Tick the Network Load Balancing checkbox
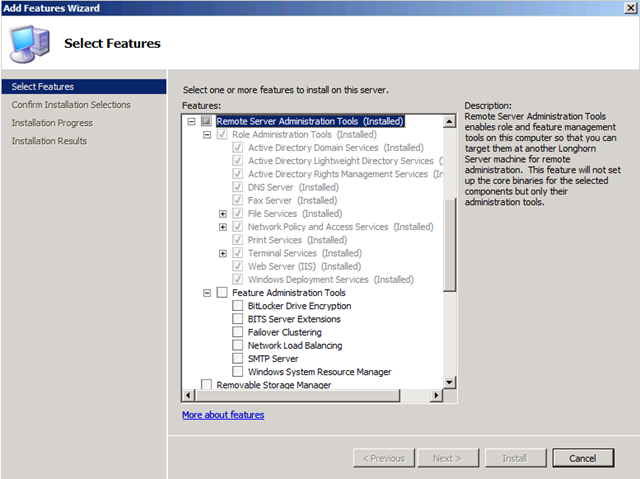This screenshot has height=479, width=640. point(238,345)
